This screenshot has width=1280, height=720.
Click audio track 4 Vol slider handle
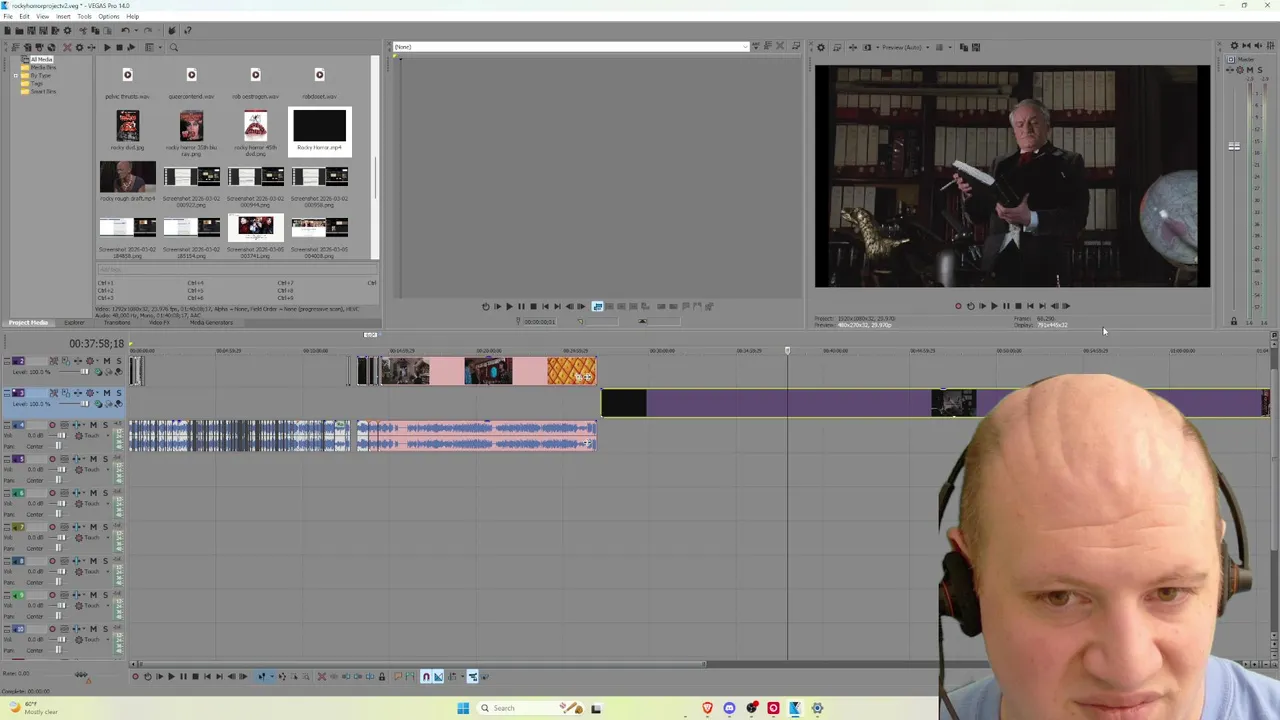61,435
